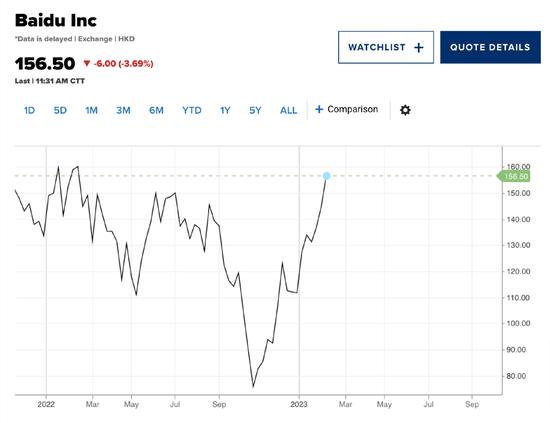Click the 2023 marker on the time axis
550x423 pixels.
click(299, 404)
